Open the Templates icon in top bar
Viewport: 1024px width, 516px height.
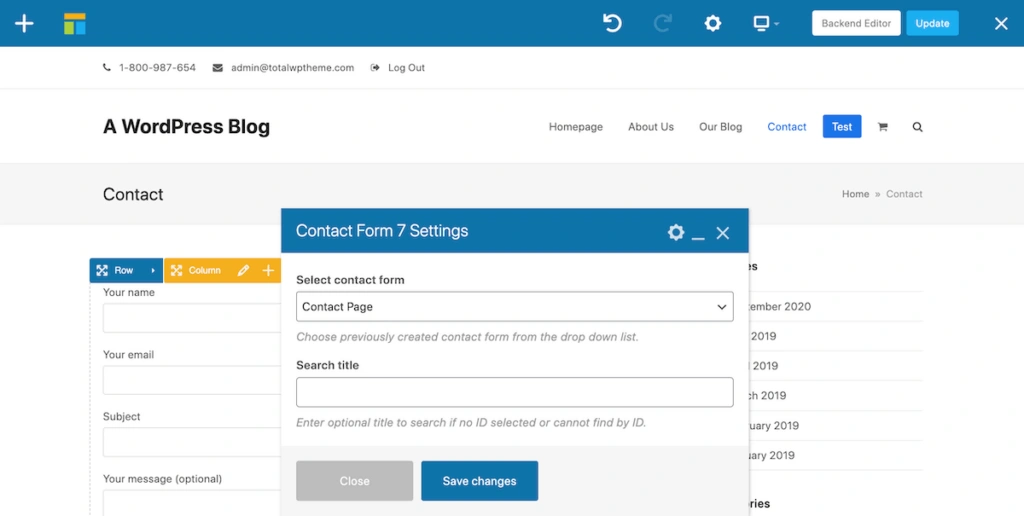pos(75,23)
